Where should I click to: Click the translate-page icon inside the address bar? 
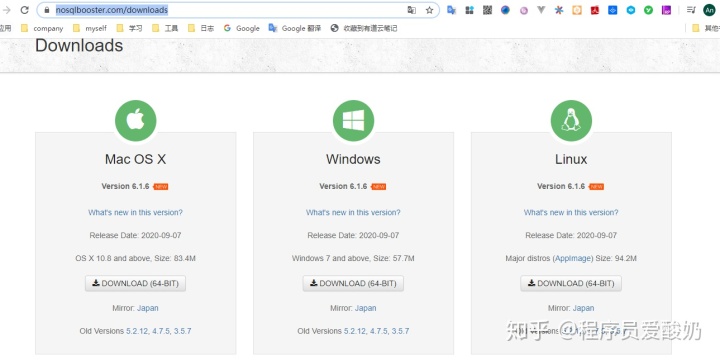tap(411, 10)
